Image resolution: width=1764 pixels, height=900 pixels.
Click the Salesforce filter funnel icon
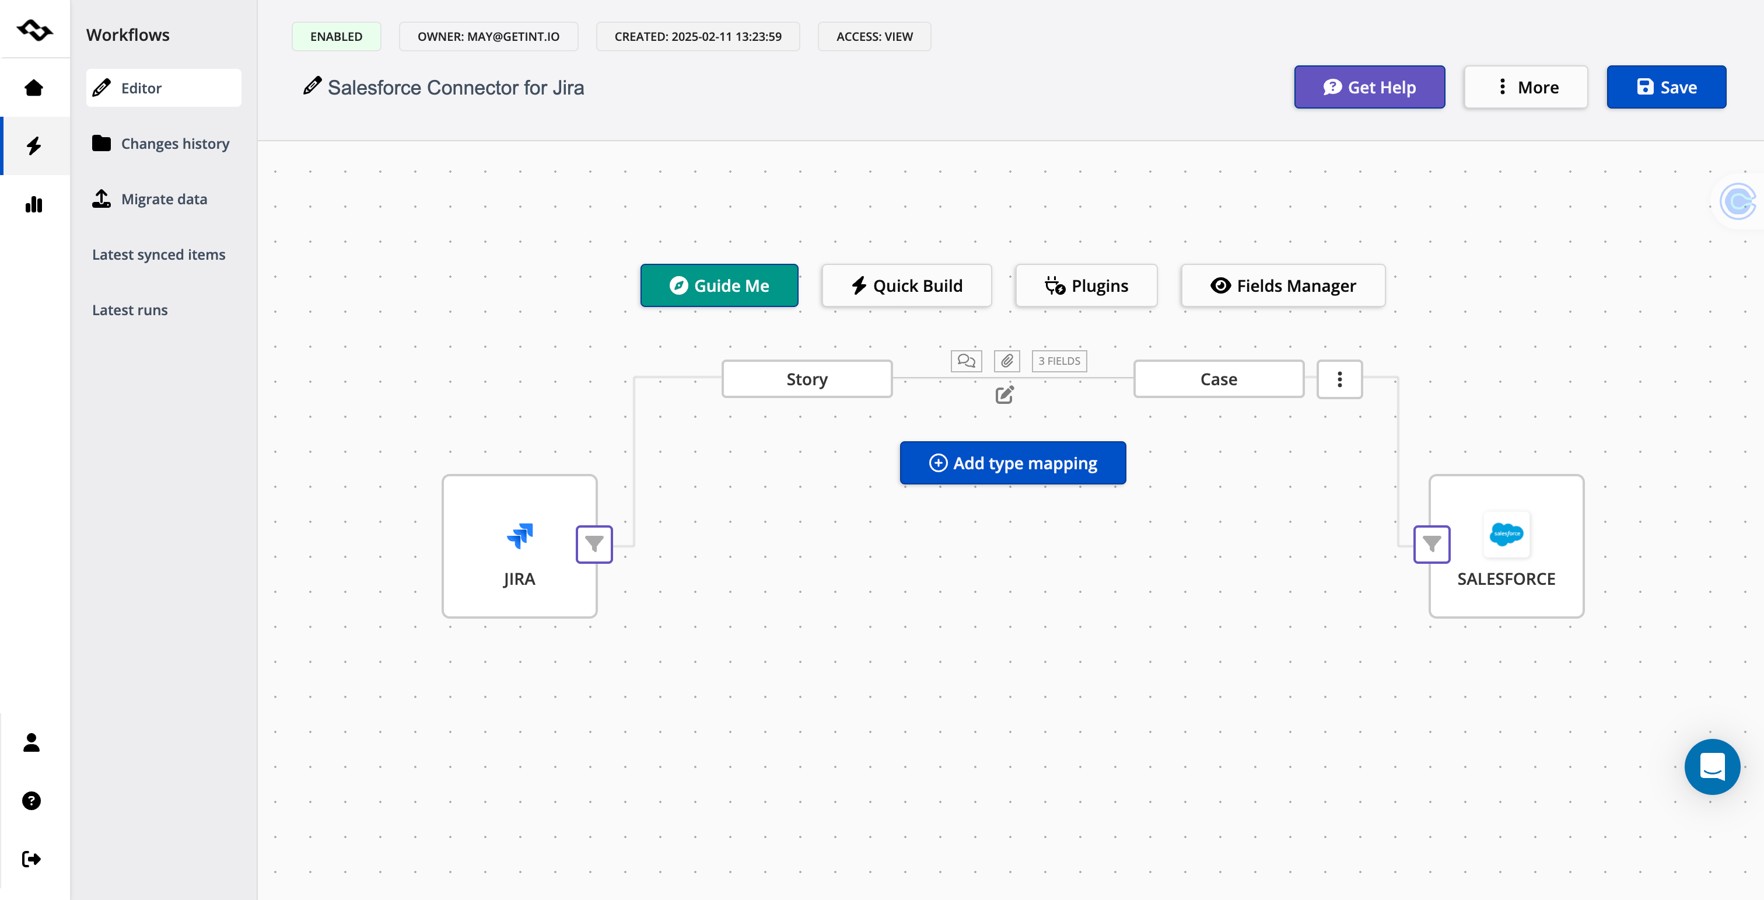[1432, 544]
